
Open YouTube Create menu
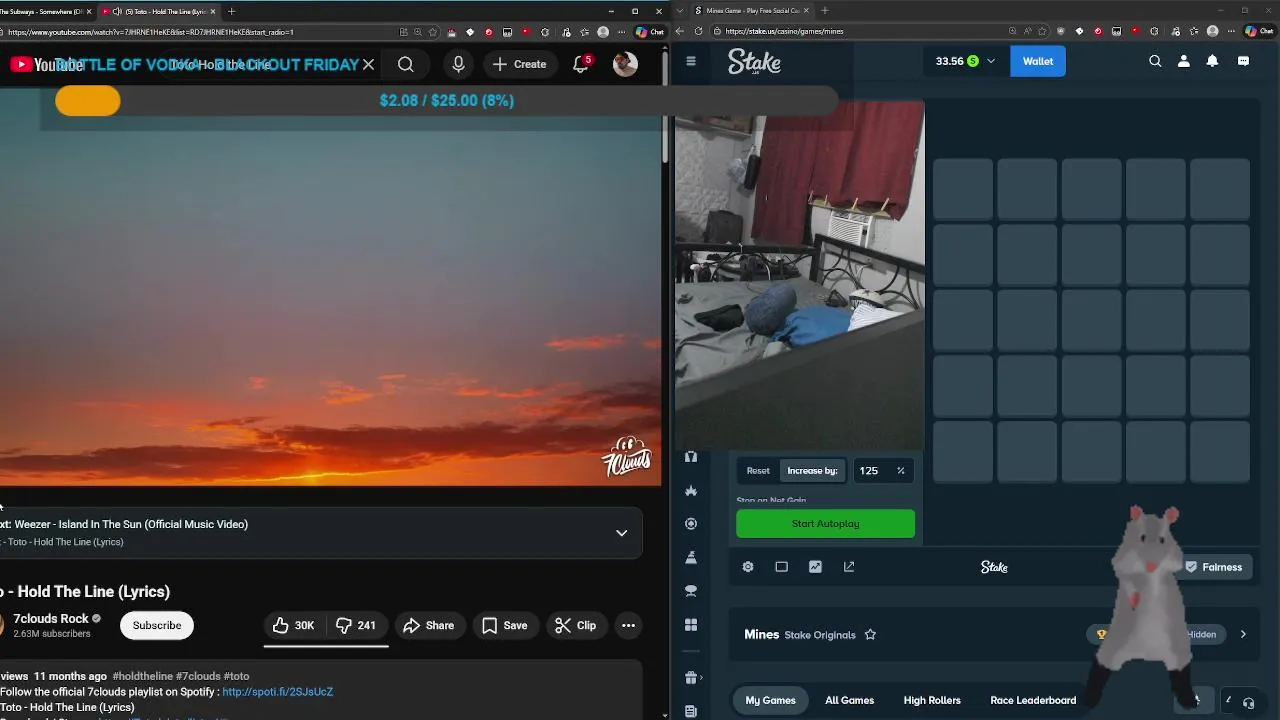(519, 64)
